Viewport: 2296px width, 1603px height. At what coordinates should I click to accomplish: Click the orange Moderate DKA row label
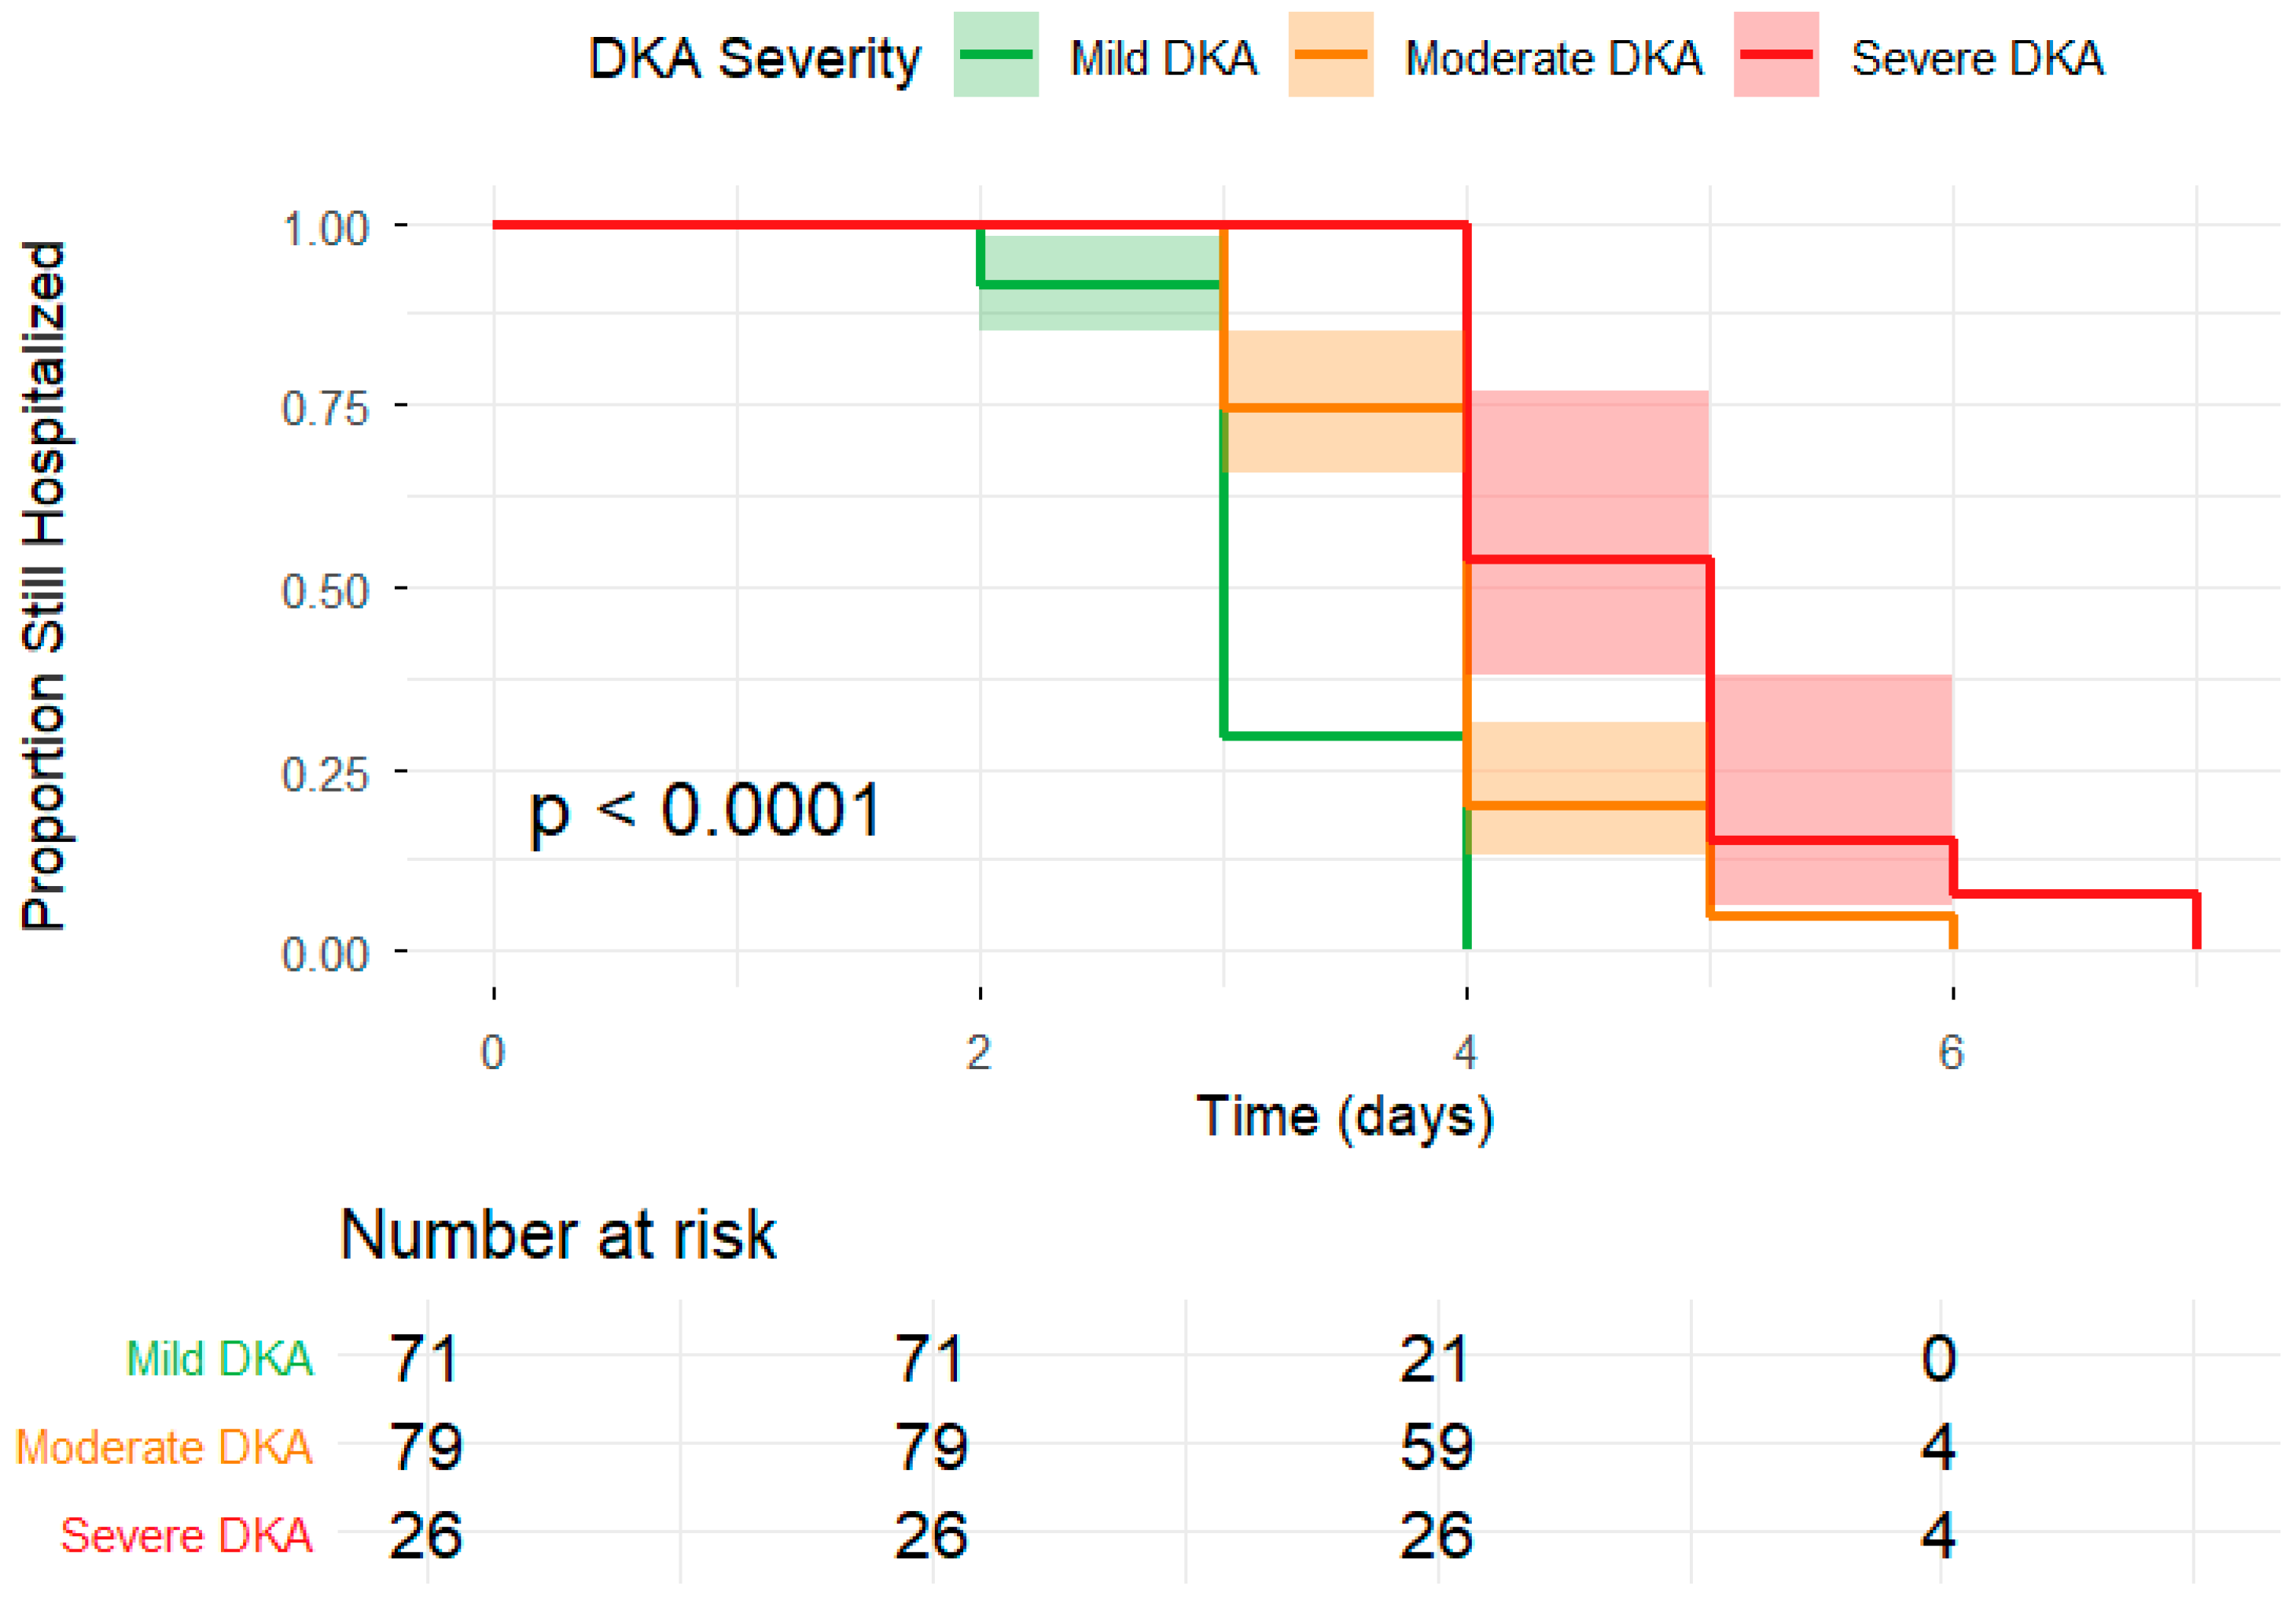pyautogui.click(x=164, y=1447)
